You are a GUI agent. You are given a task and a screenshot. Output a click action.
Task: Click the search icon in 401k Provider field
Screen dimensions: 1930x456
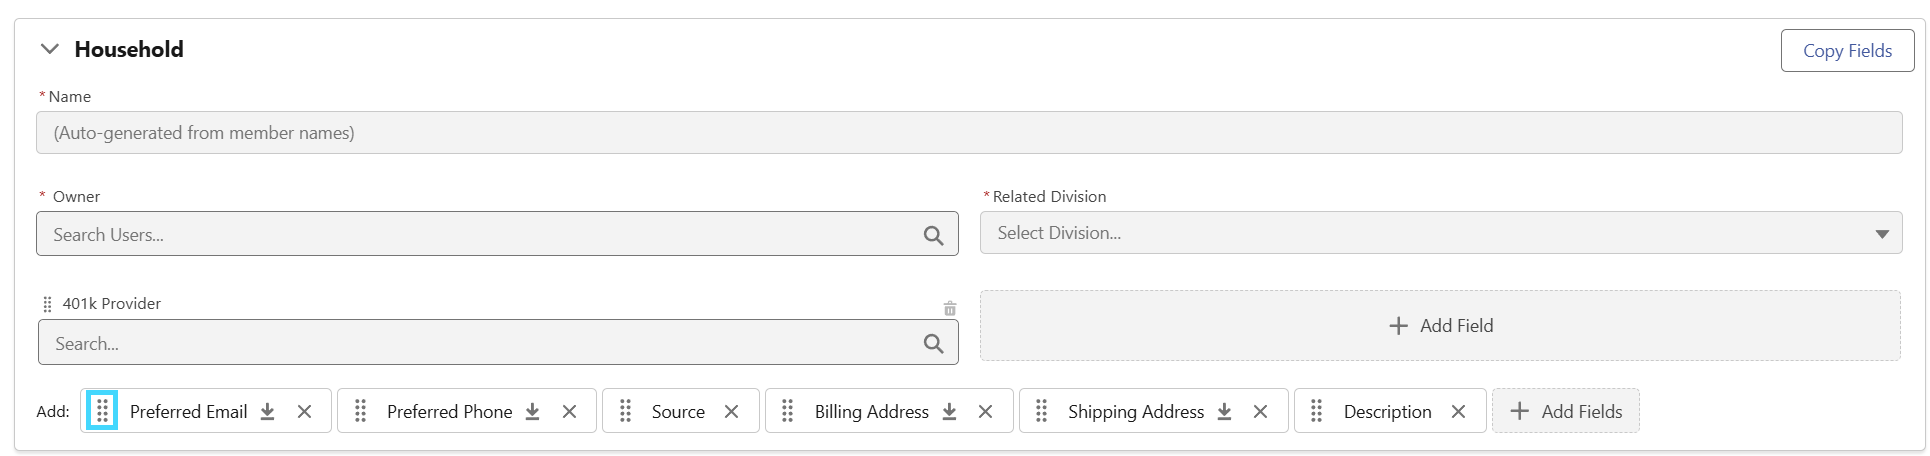click(x=933, y=344)
